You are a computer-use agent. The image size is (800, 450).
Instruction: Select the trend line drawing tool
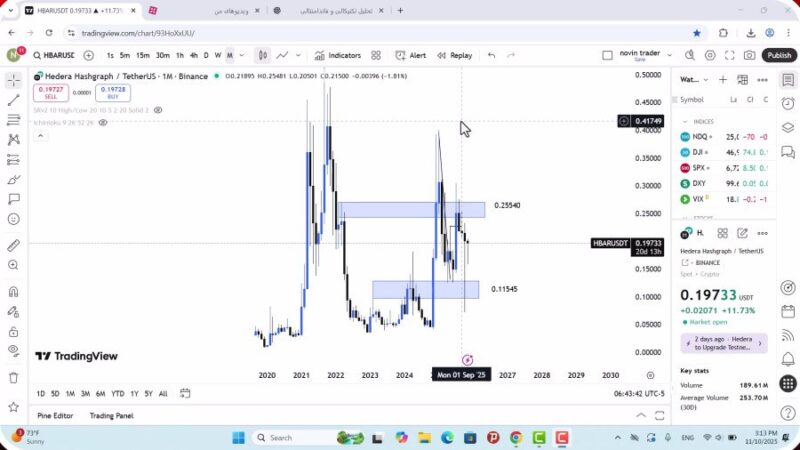(13, 100)
